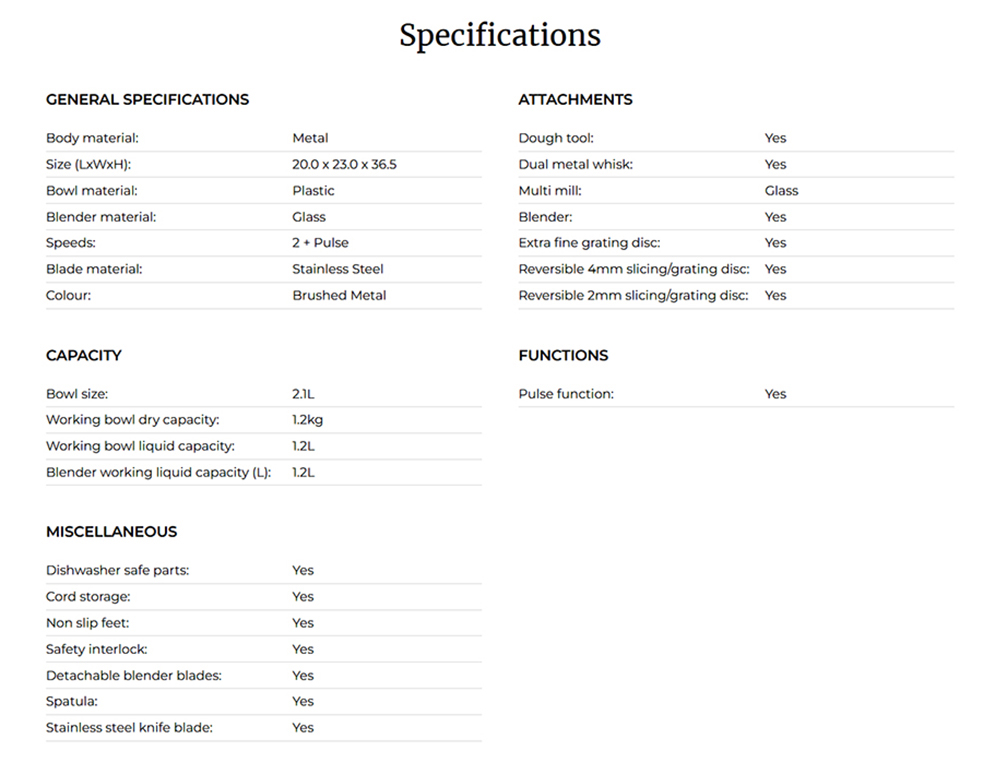Select the Attachments section heading

575,100
